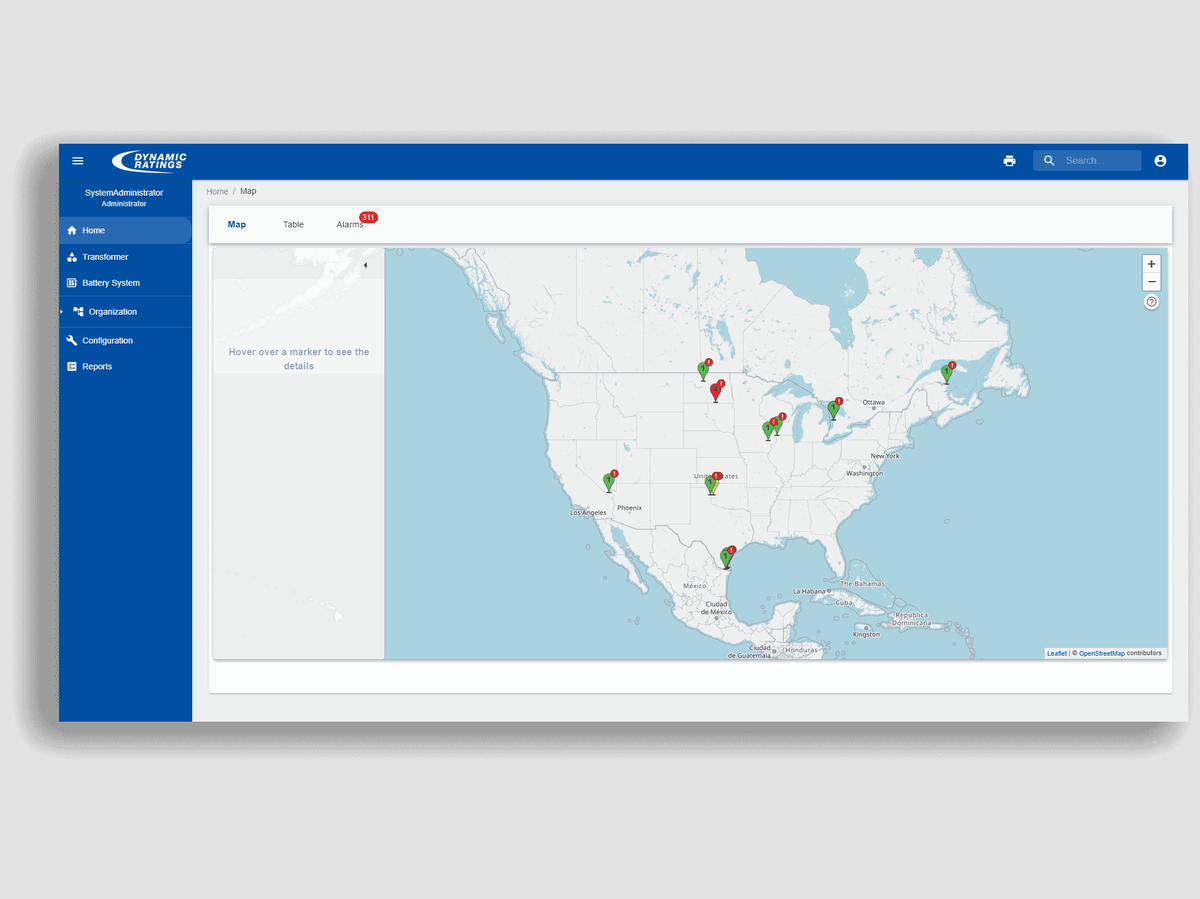Image resolution: width=1200 pixels, height=899 pixels.
Task: Click the Dynamic Ratings logo
Action: (x=150, y=161)
